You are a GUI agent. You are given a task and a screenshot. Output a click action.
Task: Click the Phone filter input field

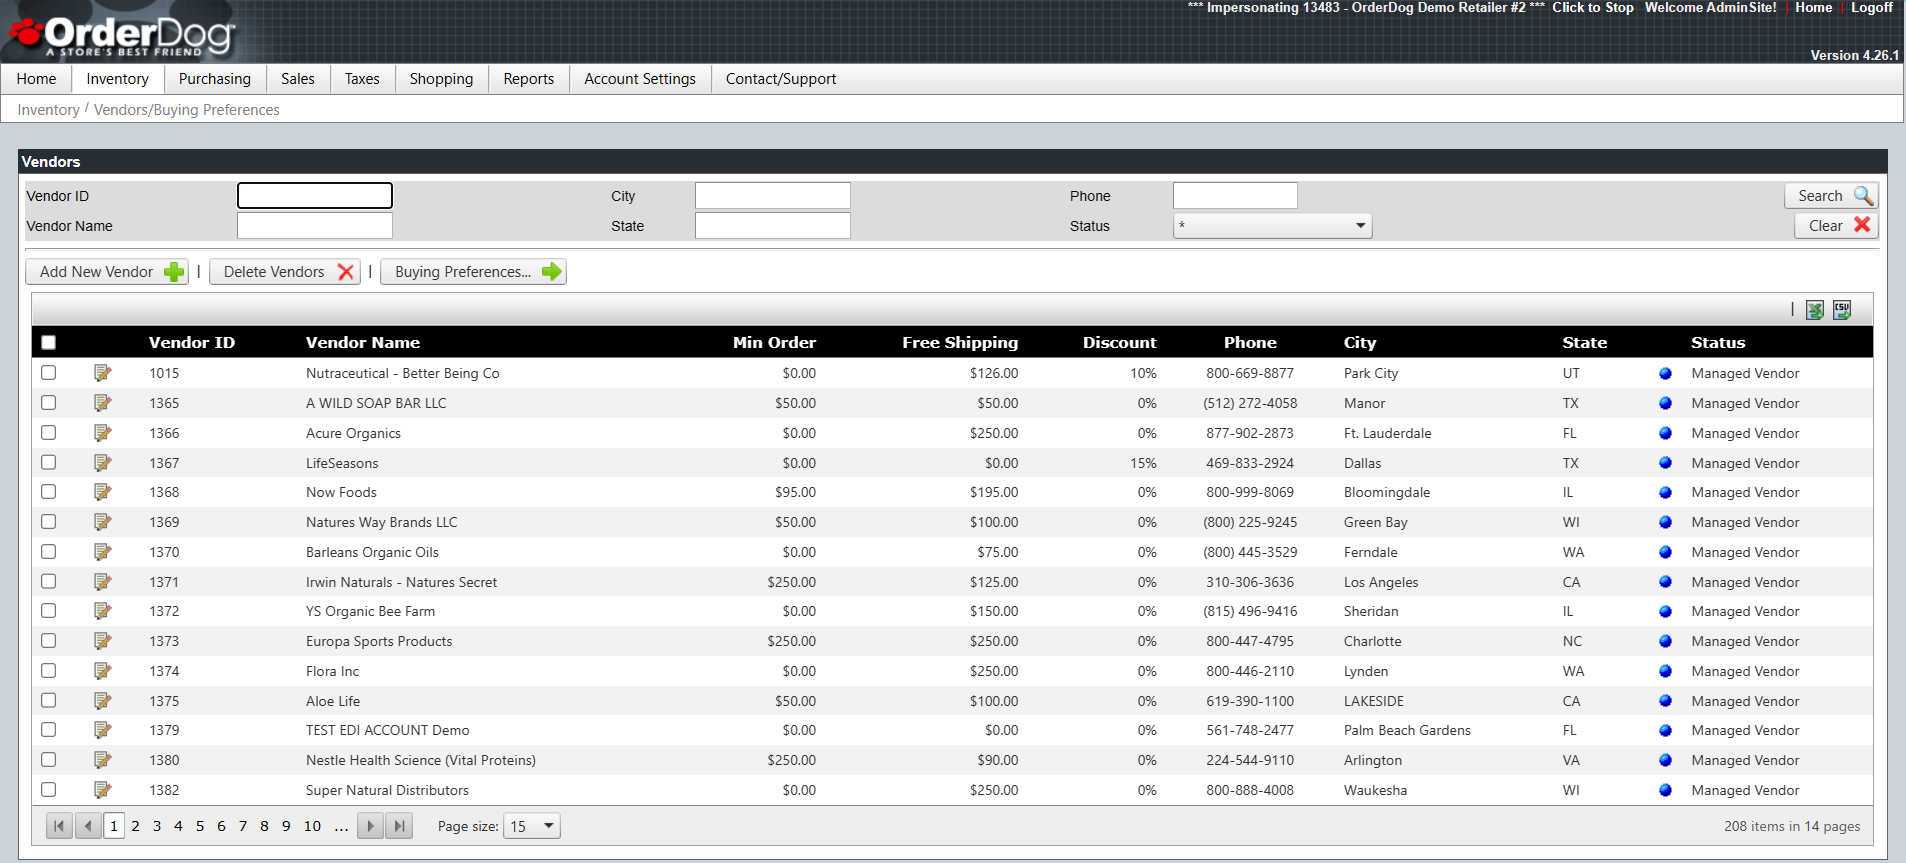coord(1235,196)
